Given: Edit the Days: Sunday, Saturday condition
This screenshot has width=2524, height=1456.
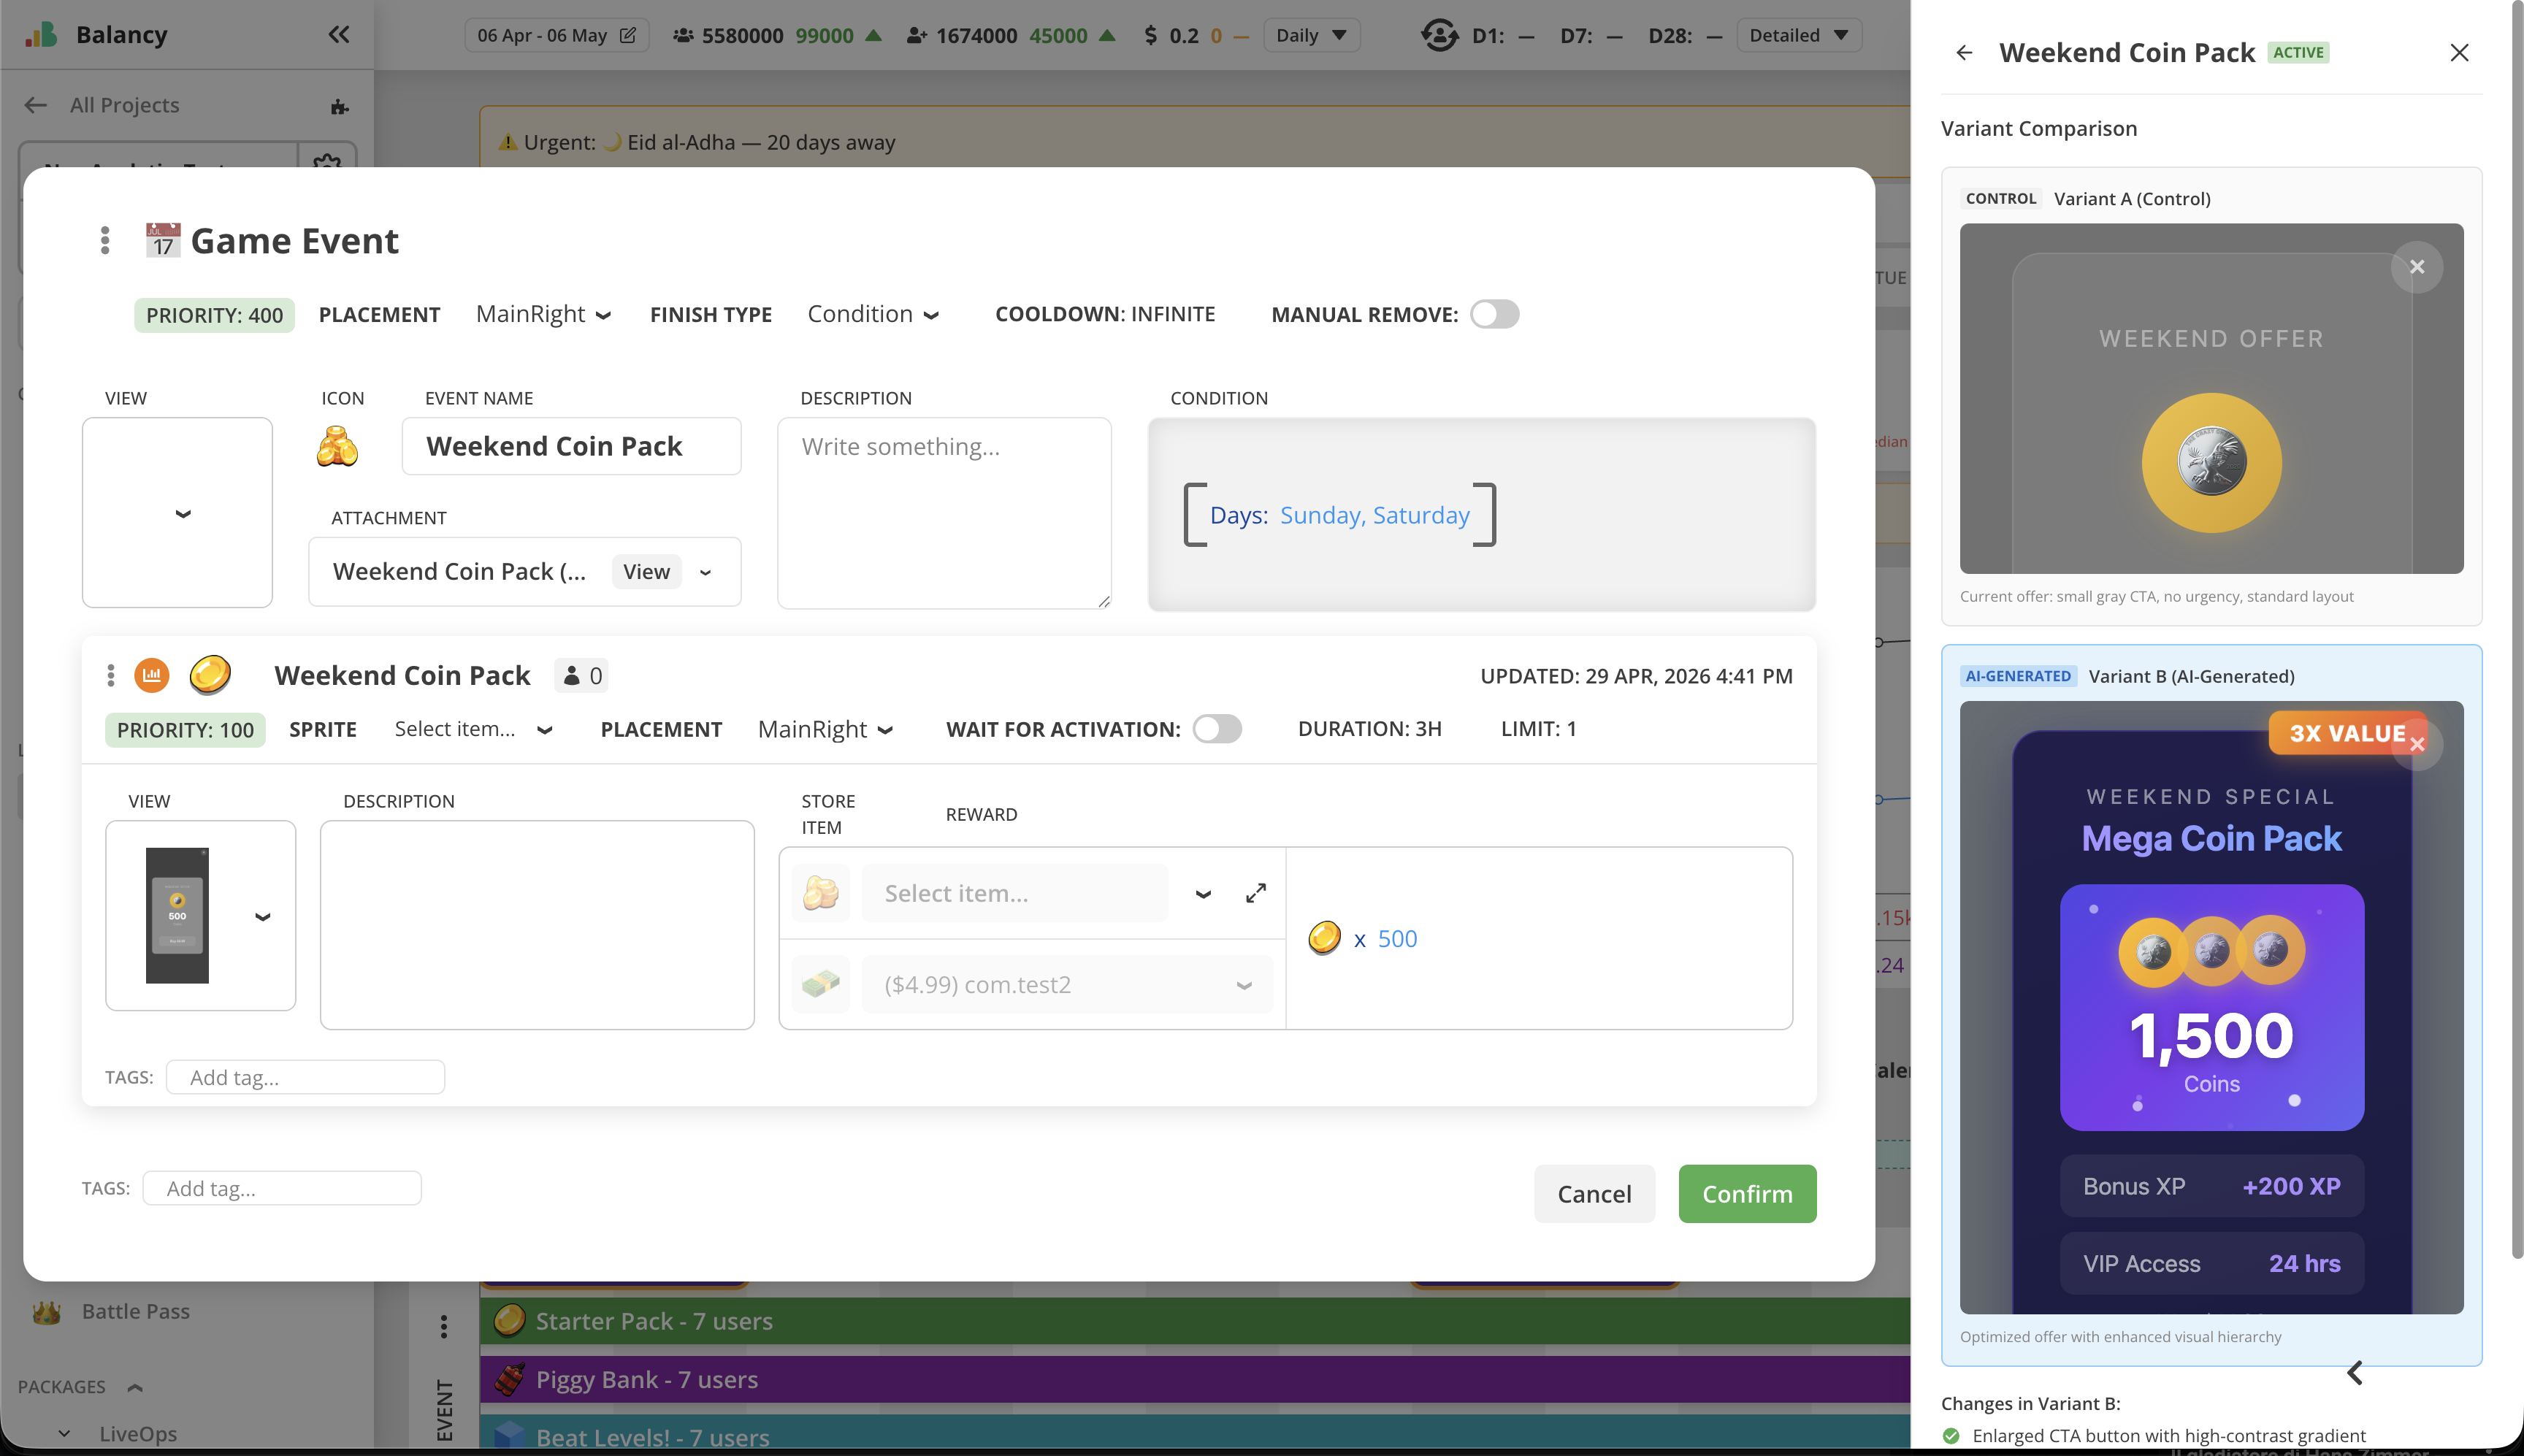Looking at the screenshot, I should tap(1340, 515).
